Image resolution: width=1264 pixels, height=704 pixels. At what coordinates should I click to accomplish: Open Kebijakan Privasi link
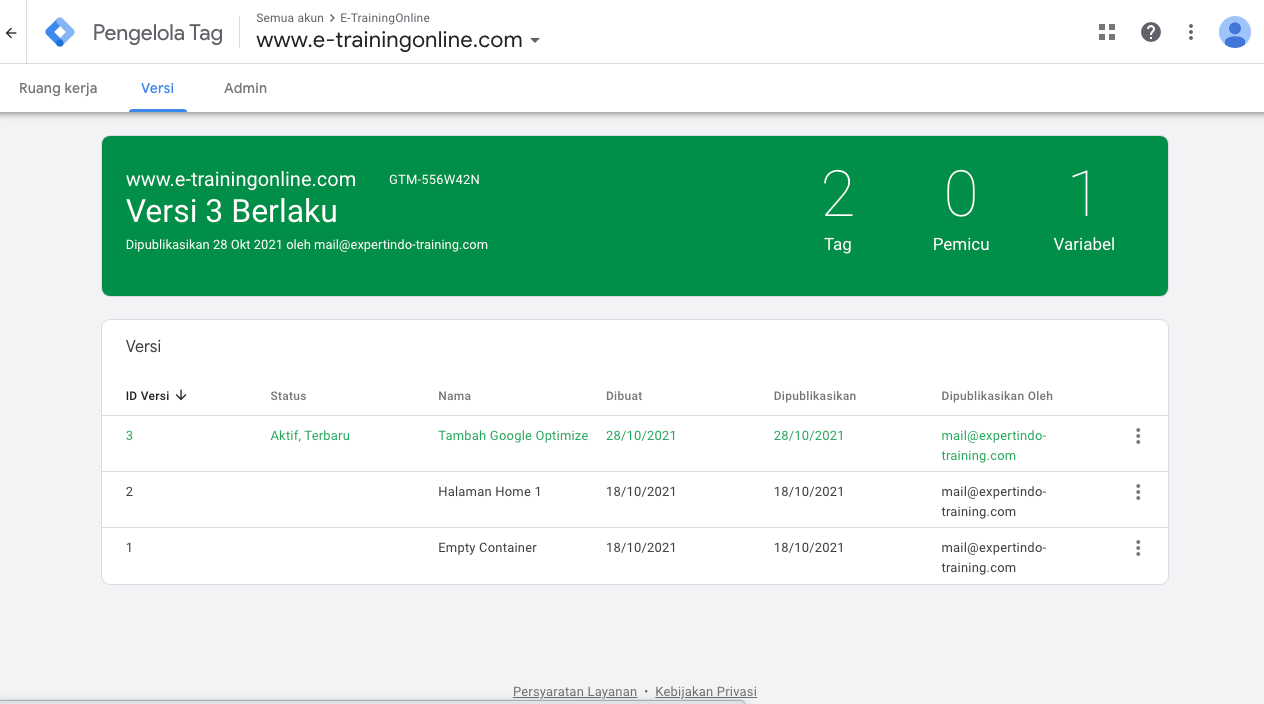click(706, 691)
